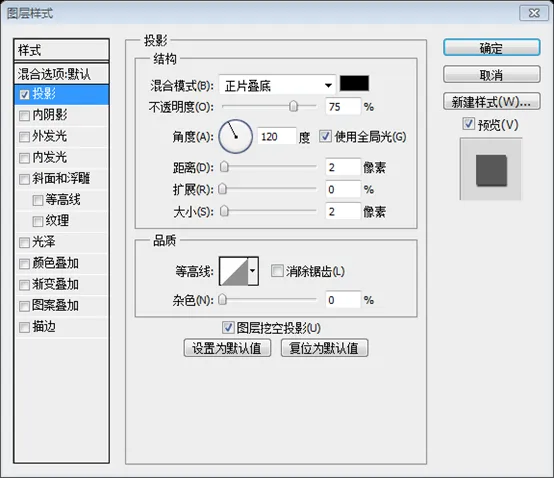Screen dimensions: 554x478
Task: Uncheck 图层挖空投影 checkbox
Action: coord(228,328)
